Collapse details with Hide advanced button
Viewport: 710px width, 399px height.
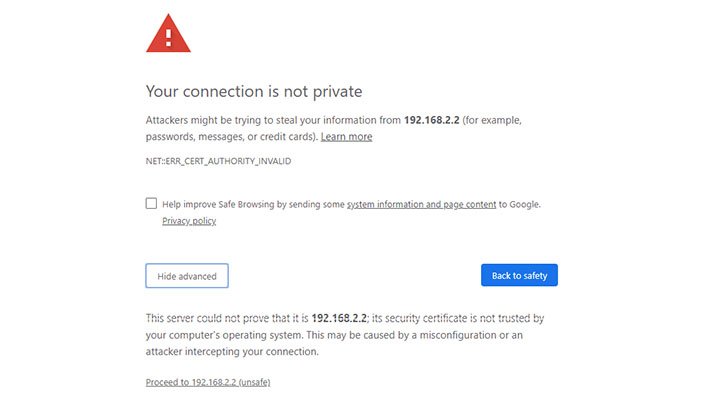point(187,276)
